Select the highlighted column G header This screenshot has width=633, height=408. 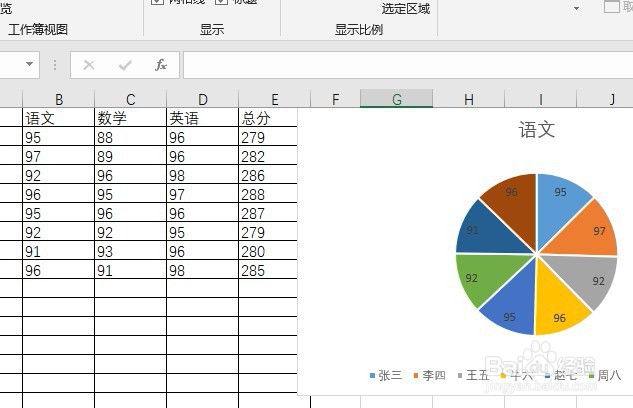(396, 99)
